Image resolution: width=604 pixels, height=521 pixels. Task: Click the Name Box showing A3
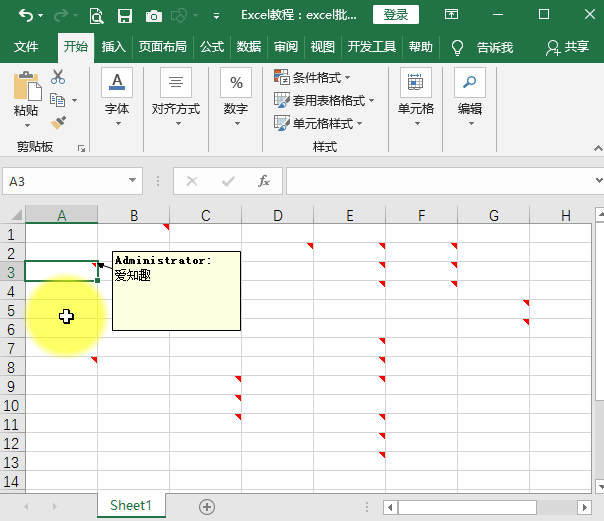[65, 181]
